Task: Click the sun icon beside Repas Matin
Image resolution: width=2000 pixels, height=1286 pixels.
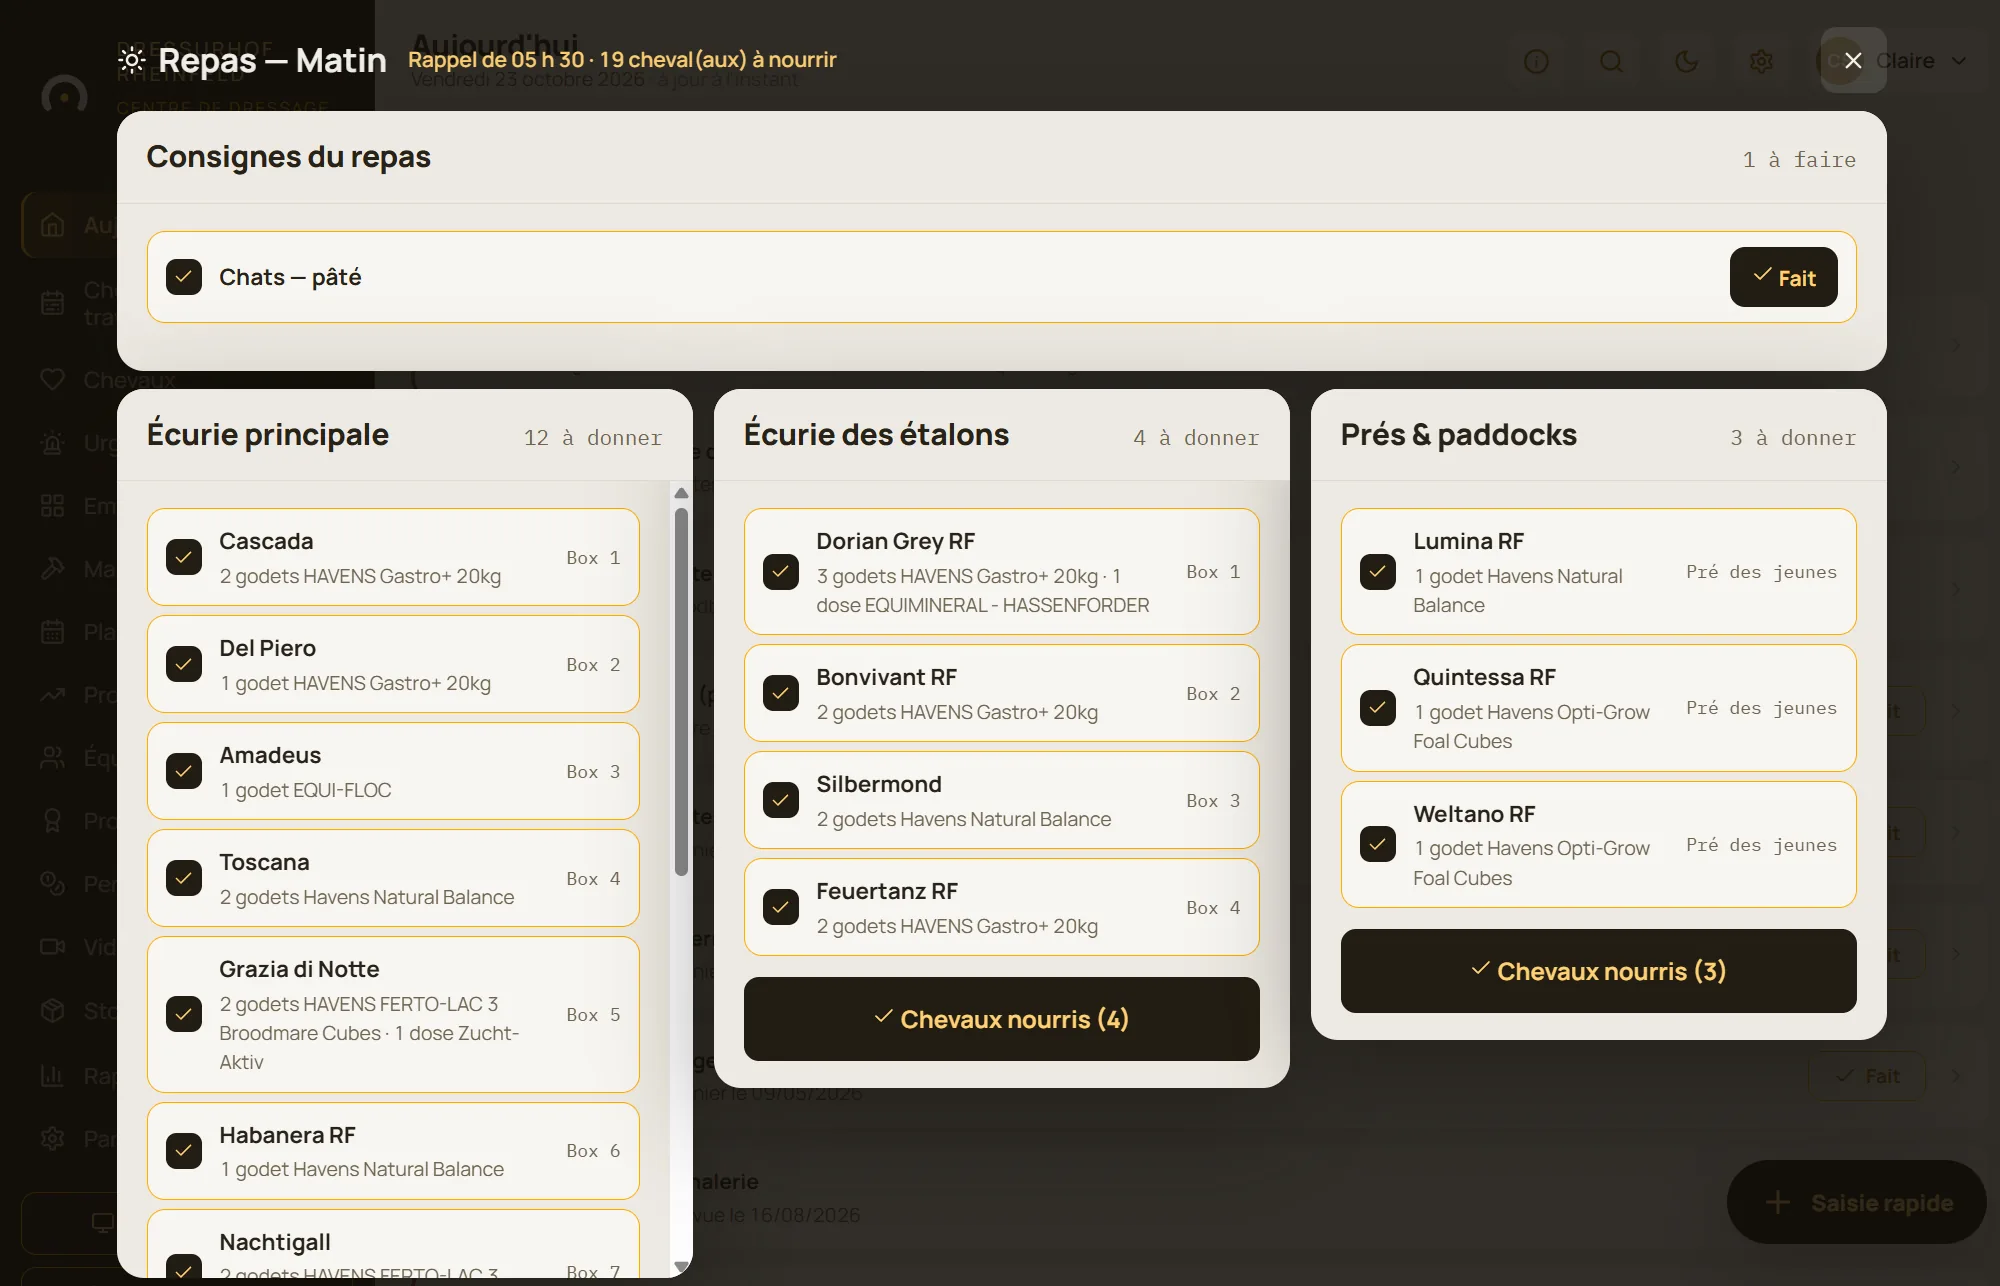Action: point(132,61)
